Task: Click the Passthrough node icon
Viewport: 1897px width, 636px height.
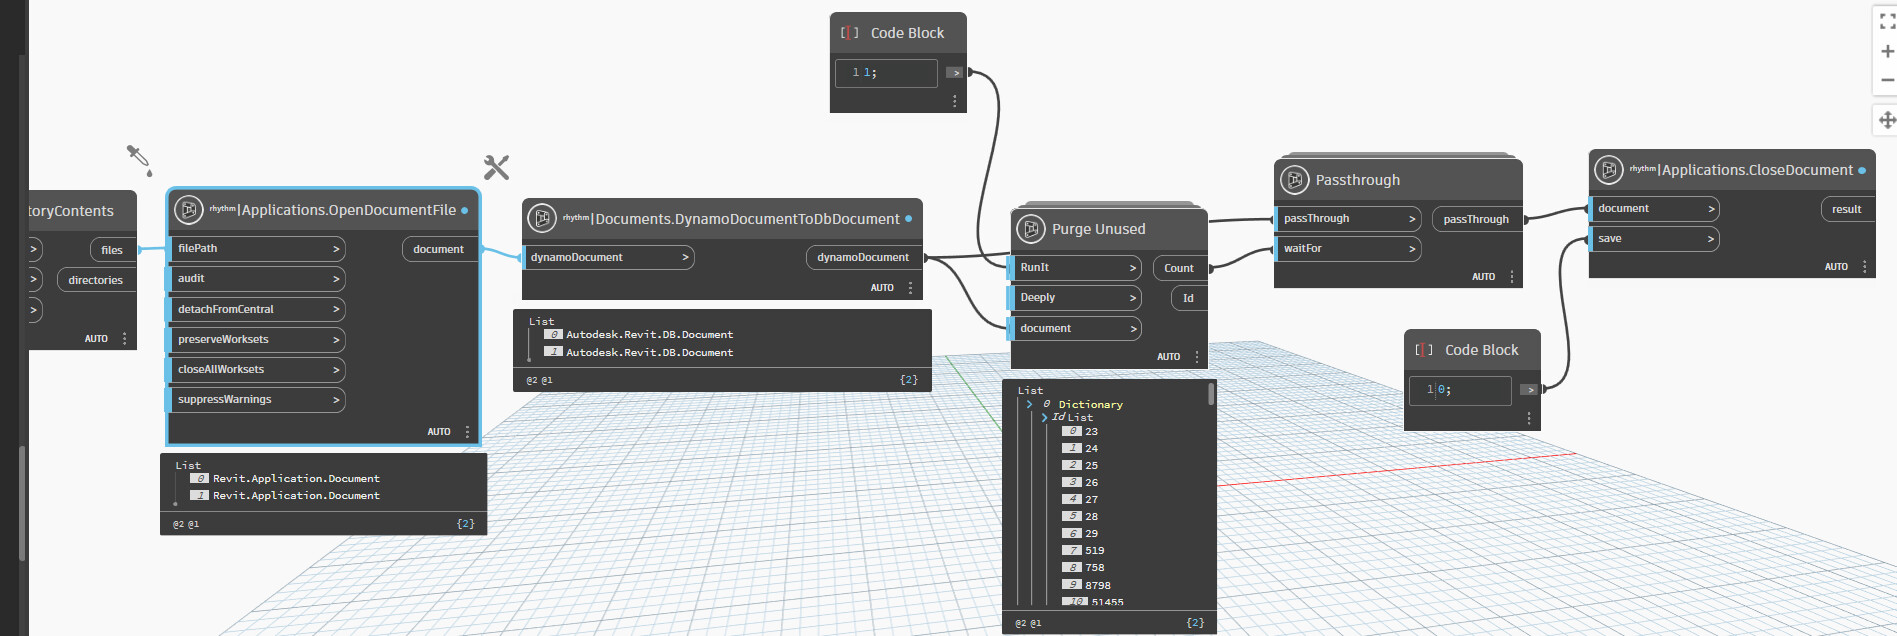Action: pos(1294,180)
